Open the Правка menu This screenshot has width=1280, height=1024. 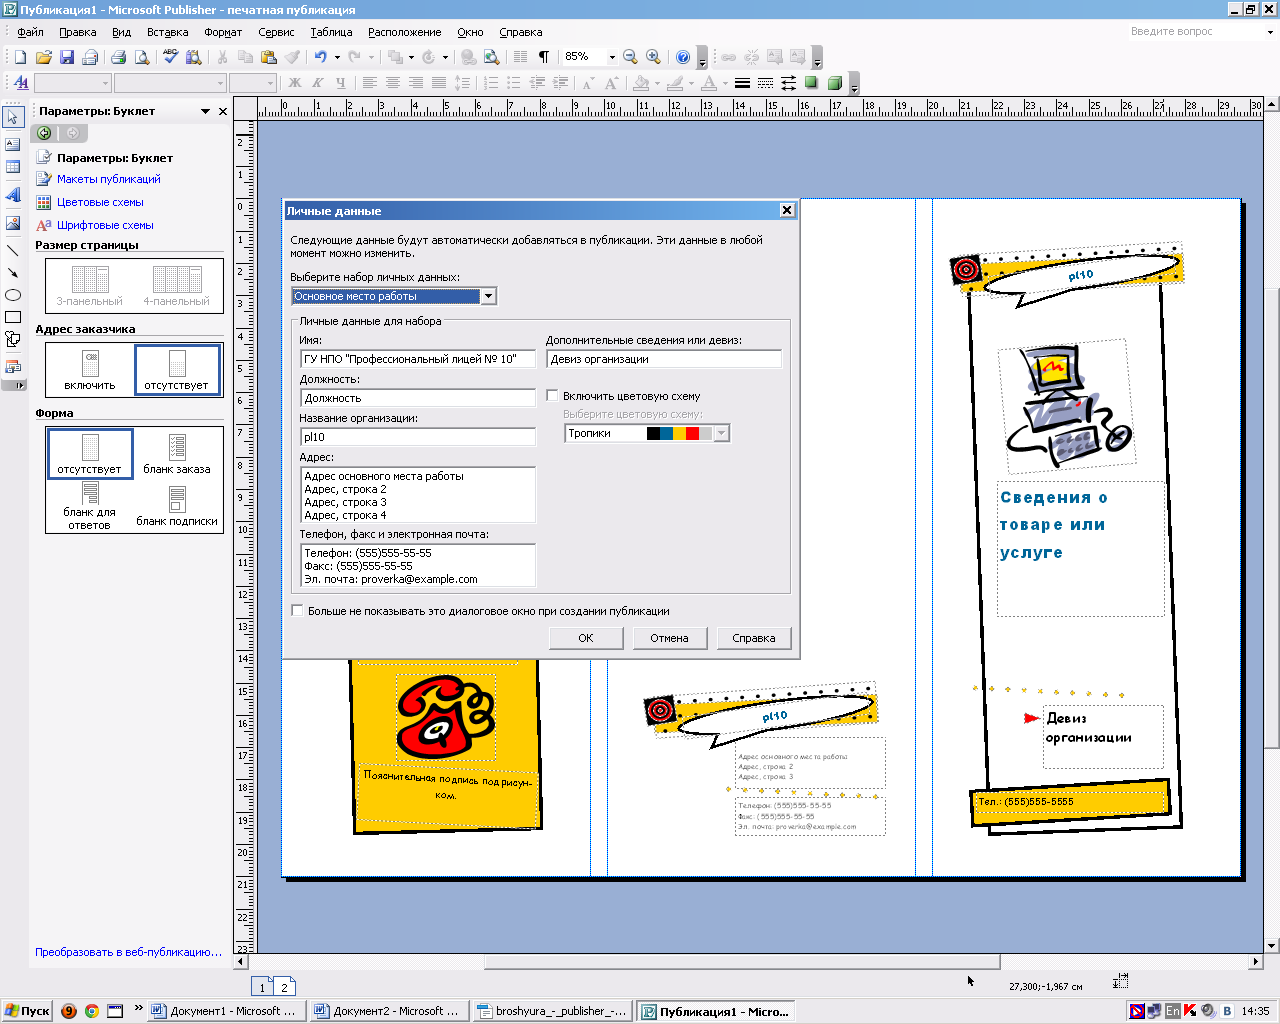(x=77, y=32)
